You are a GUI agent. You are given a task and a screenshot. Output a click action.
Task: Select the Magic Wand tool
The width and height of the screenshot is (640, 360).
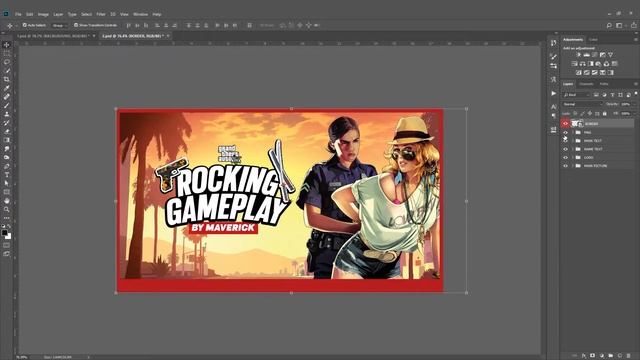(x=7, y=71)
